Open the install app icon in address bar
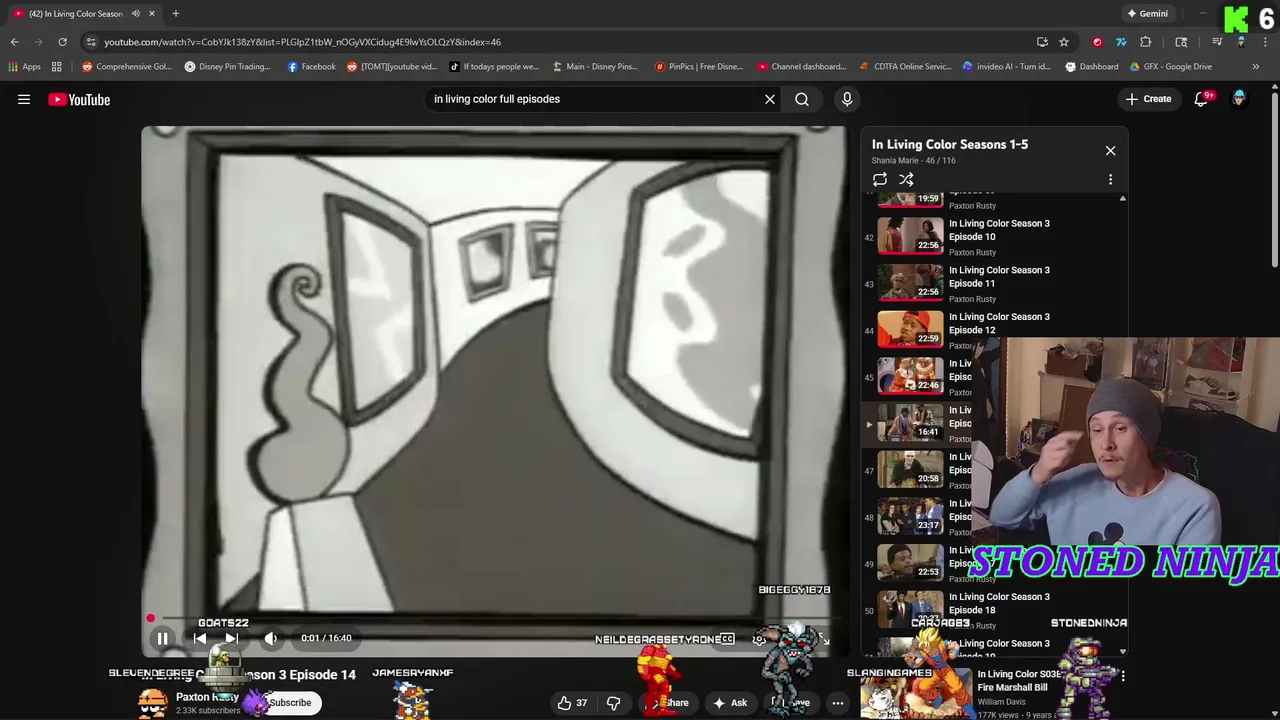Screen dimensions: 1280x720 [1042, 42]
